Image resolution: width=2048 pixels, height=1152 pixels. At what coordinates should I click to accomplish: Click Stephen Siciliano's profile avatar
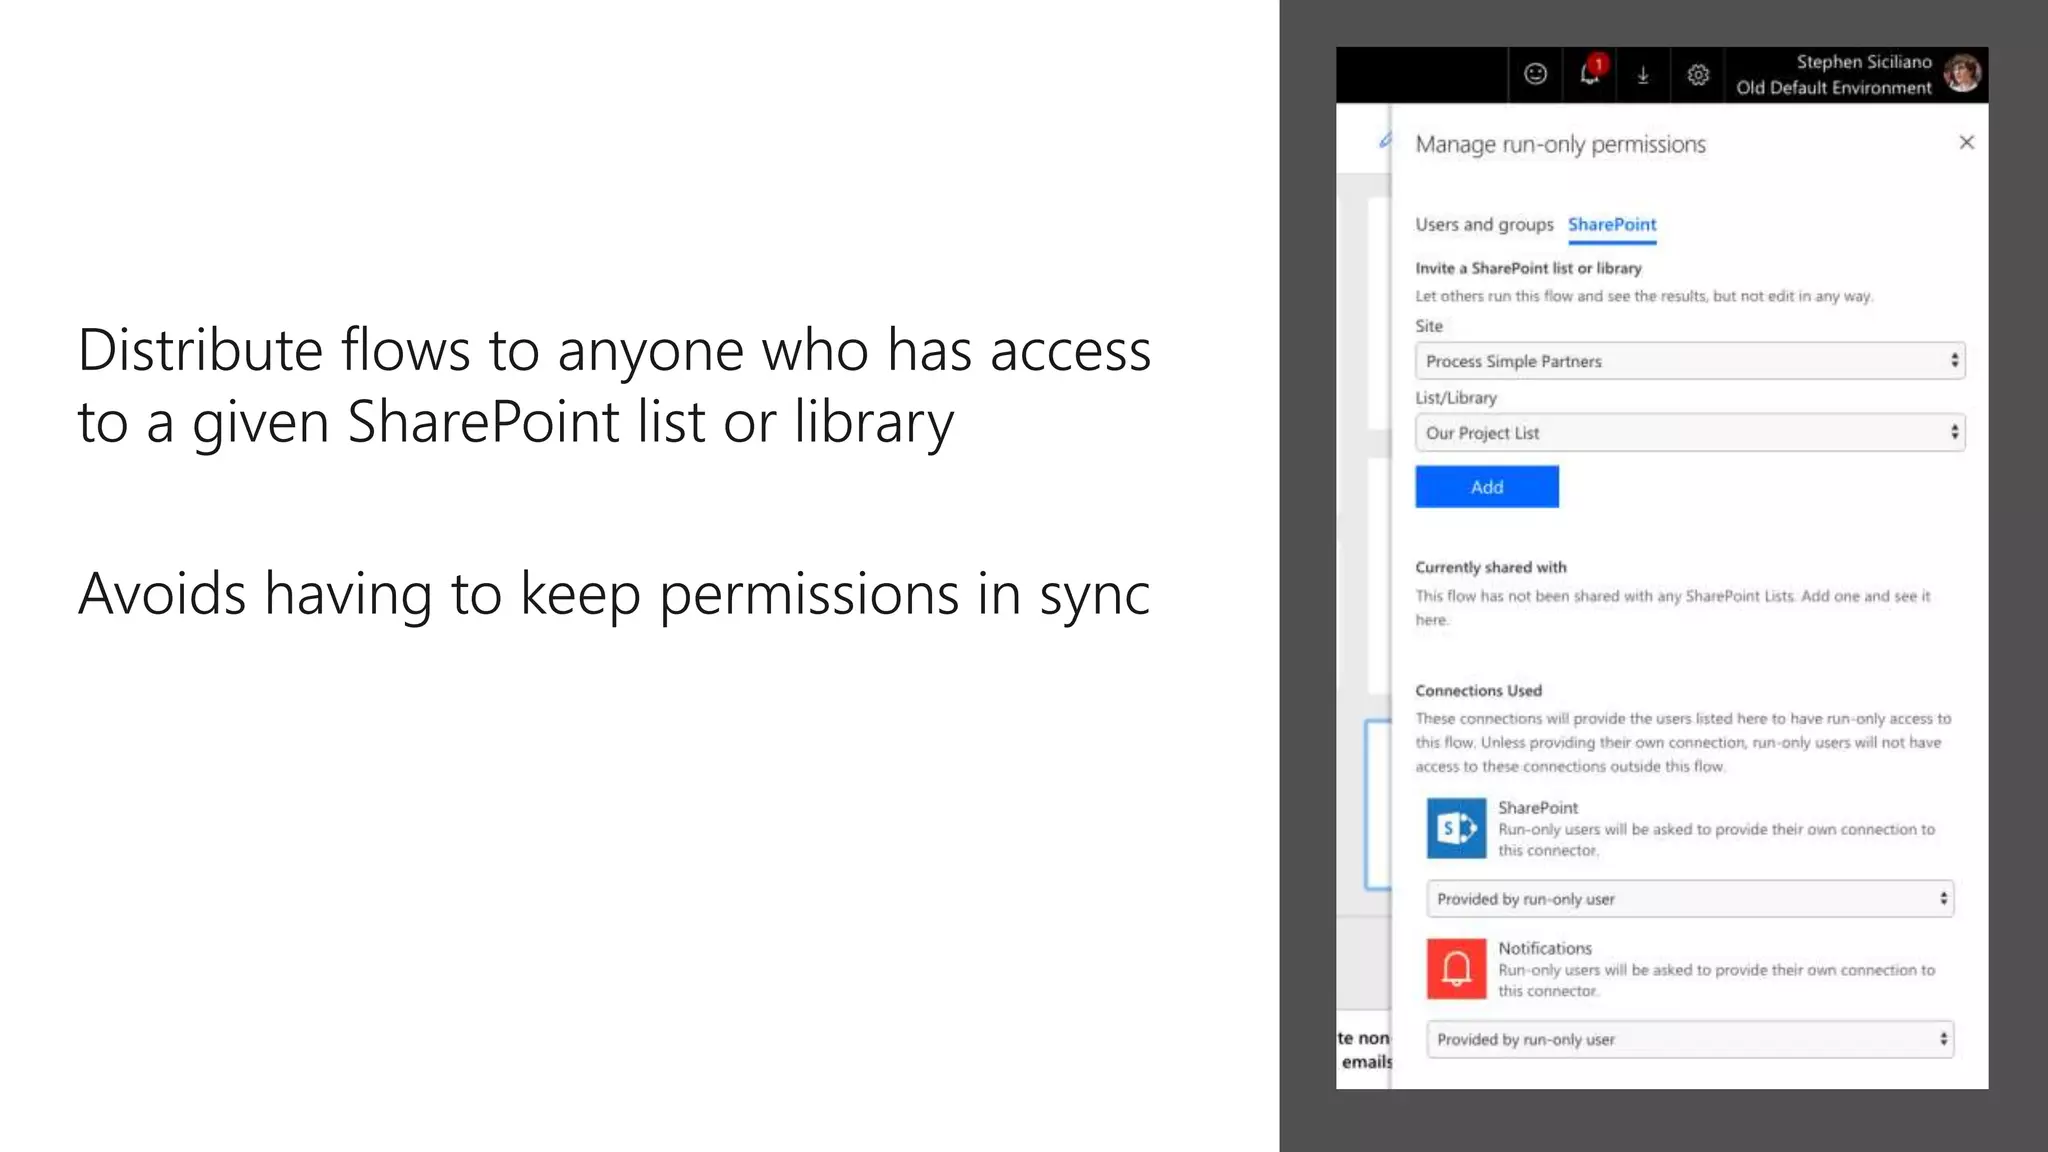(1962, 73)
